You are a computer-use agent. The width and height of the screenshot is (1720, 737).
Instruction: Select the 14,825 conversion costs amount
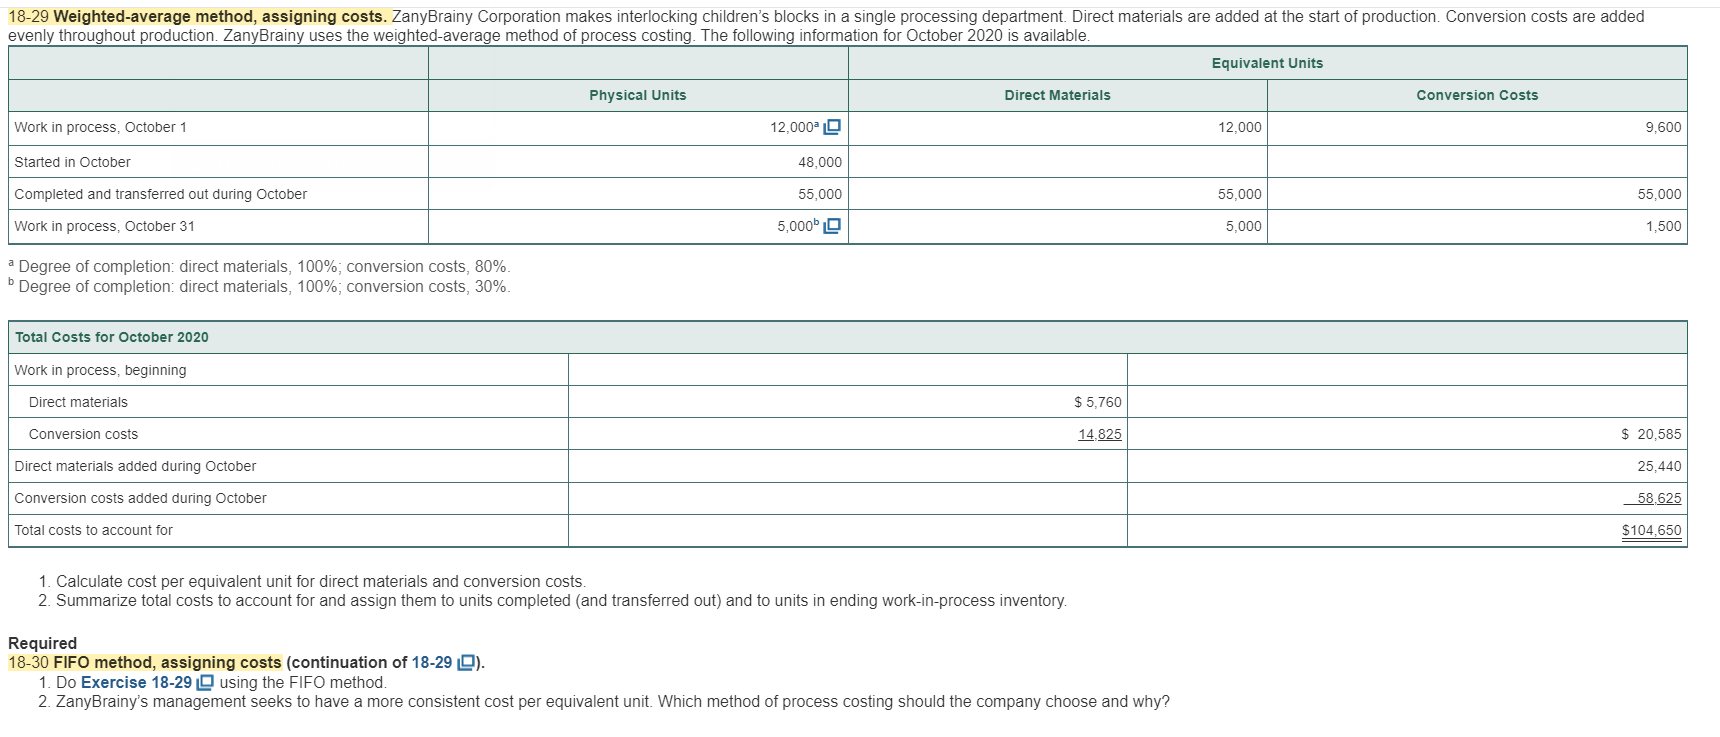[1100, 434]
